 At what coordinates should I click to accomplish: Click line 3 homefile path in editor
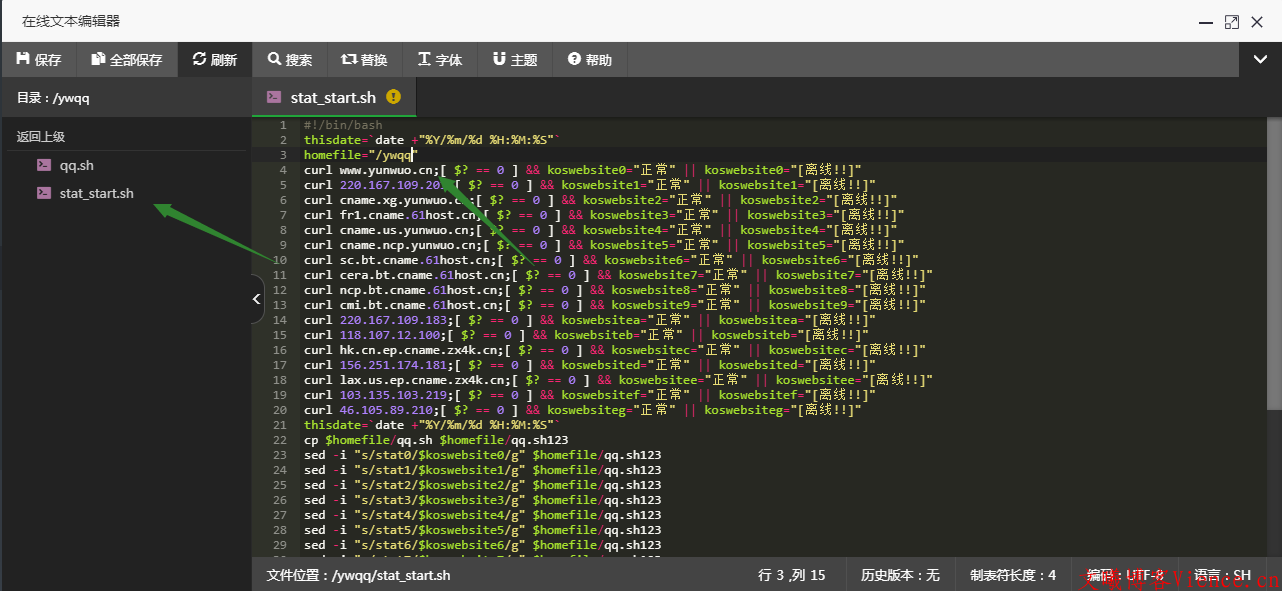(x=390, y=155)
